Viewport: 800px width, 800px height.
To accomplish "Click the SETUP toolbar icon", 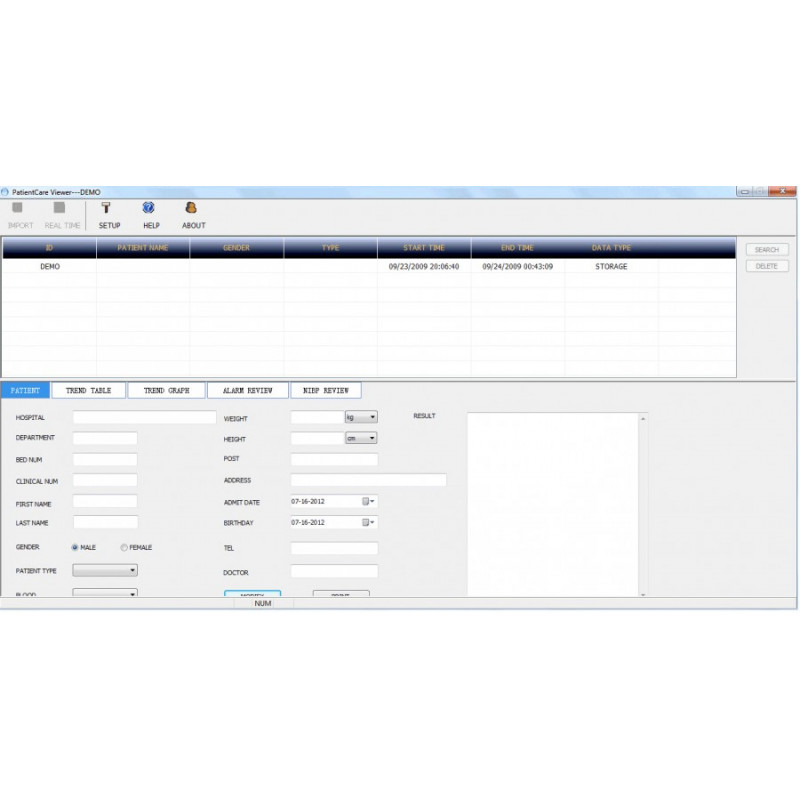I will pyautogui.click(x=105, y=212).
